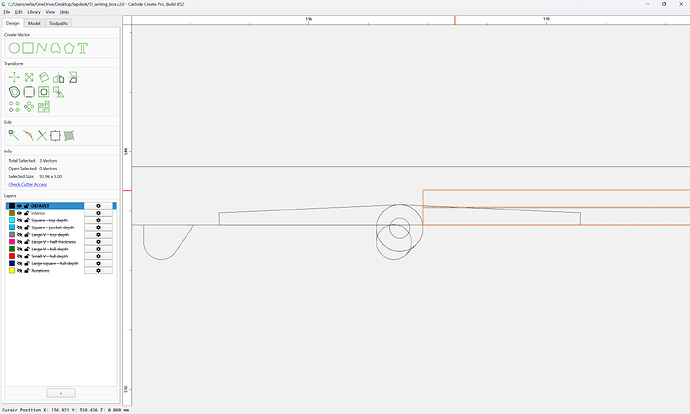Image resolution: width=690 pixels, height=414 pixels.
Task: Click the red Small V layer swatch
Action: (12, 256)
